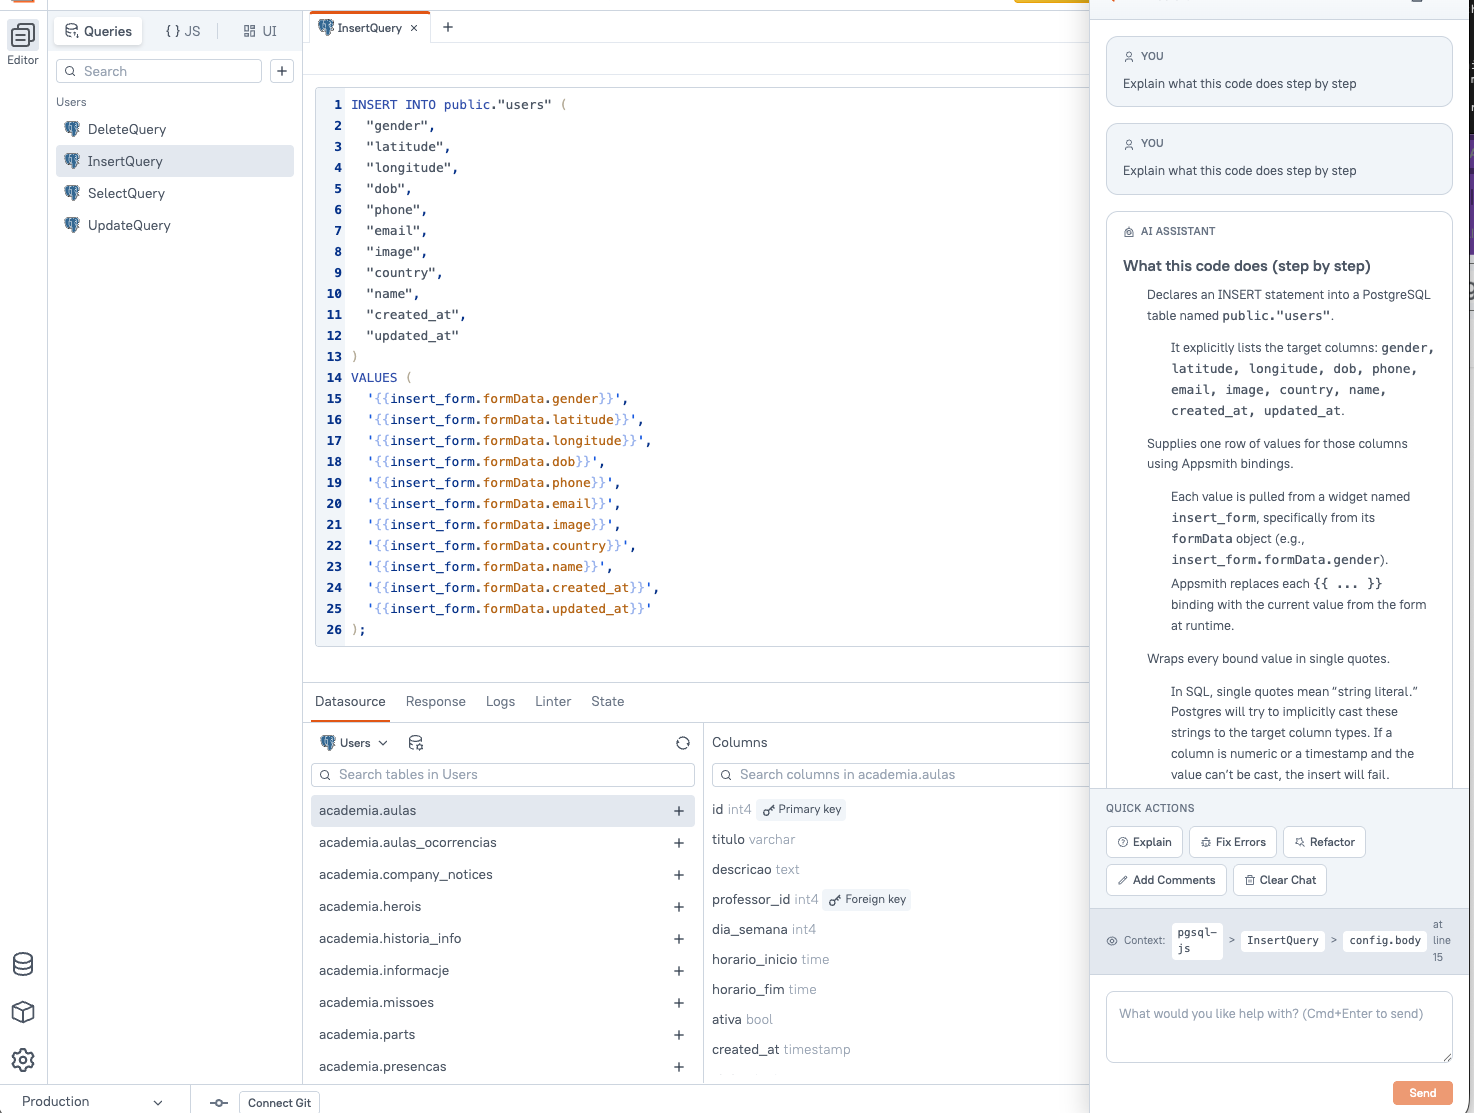Open the Response tab
Screen dimensions: 1474x1113
(436, 701)
